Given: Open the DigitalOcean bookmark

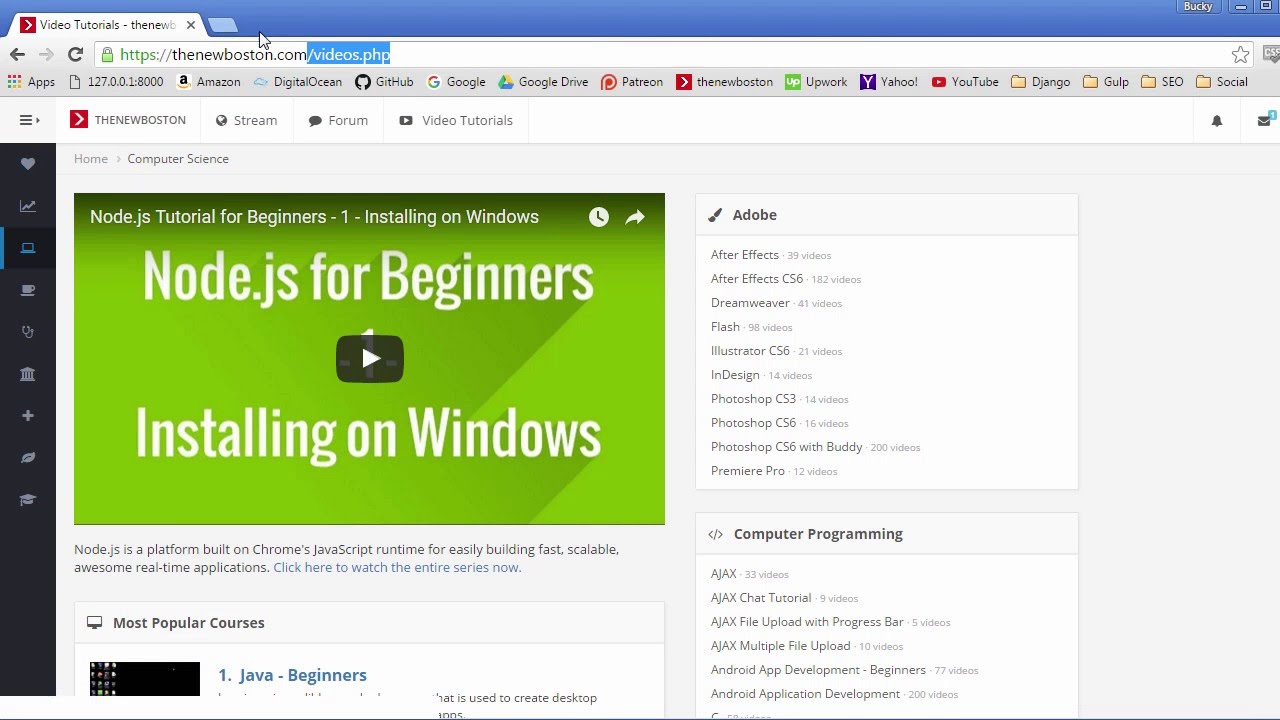Looking at the screenshot, I should (298, 82).
